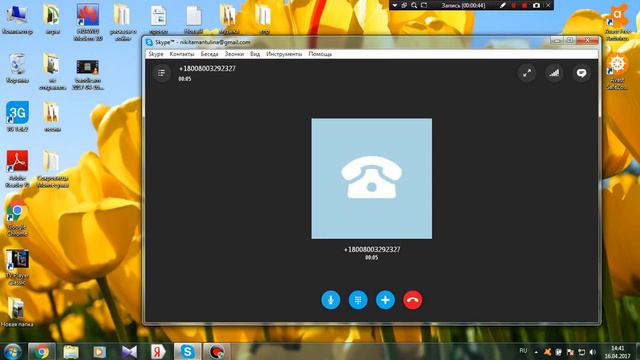Switch to Skype on the taskbar
This screenshot has height=360, width=640.
coord(187,351)
